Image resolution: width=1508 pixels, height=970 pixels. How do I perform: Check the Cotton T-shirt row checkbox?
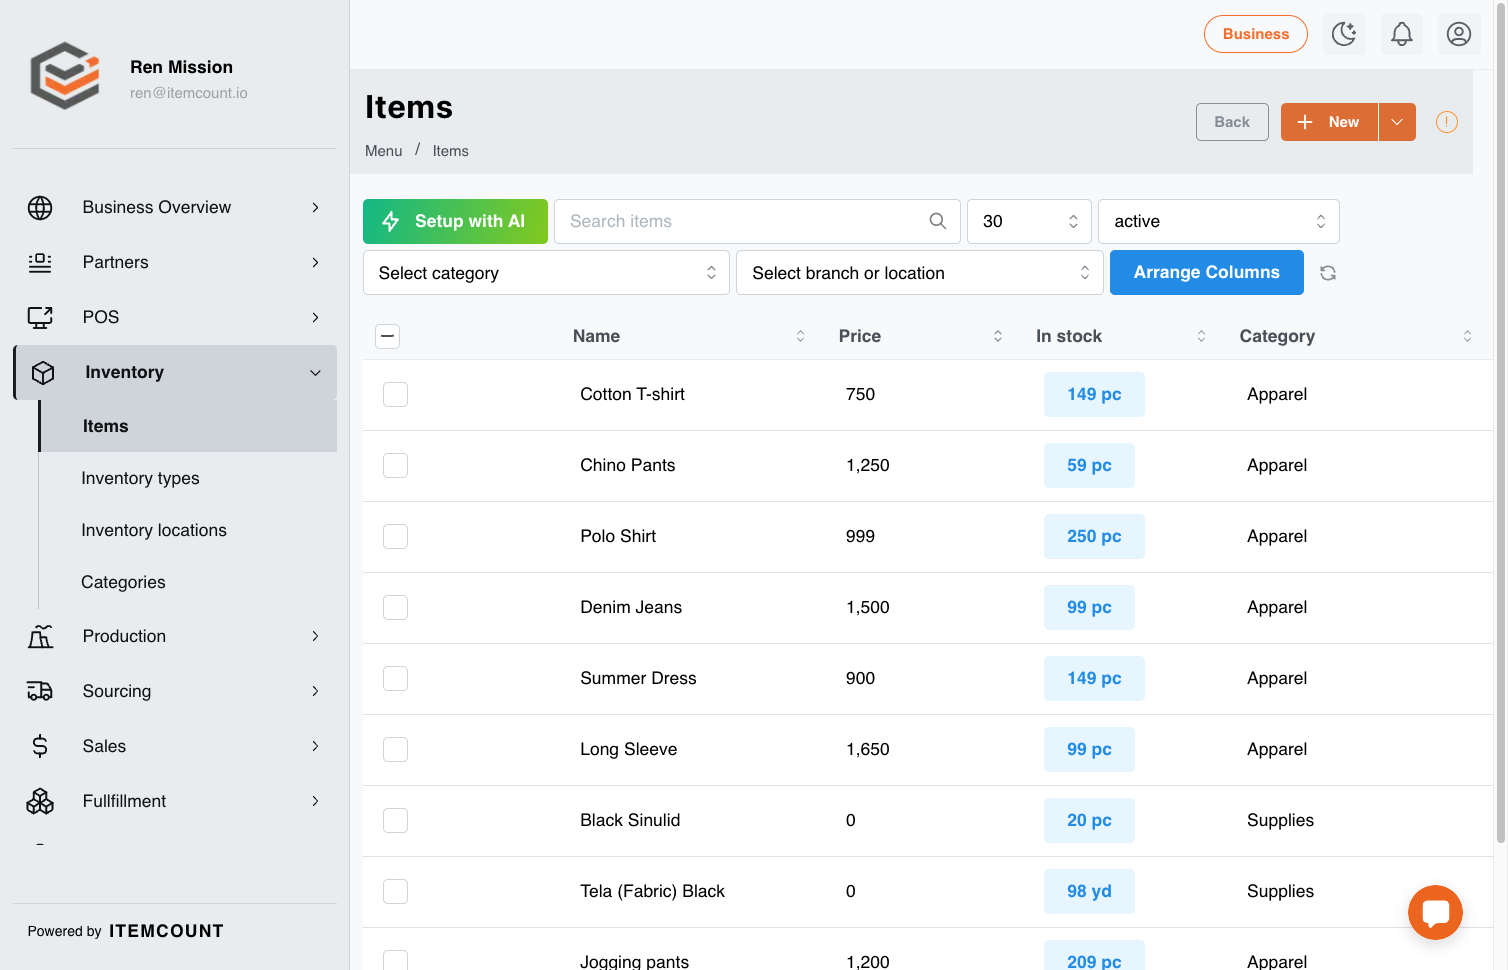click(x=396, y=395)
